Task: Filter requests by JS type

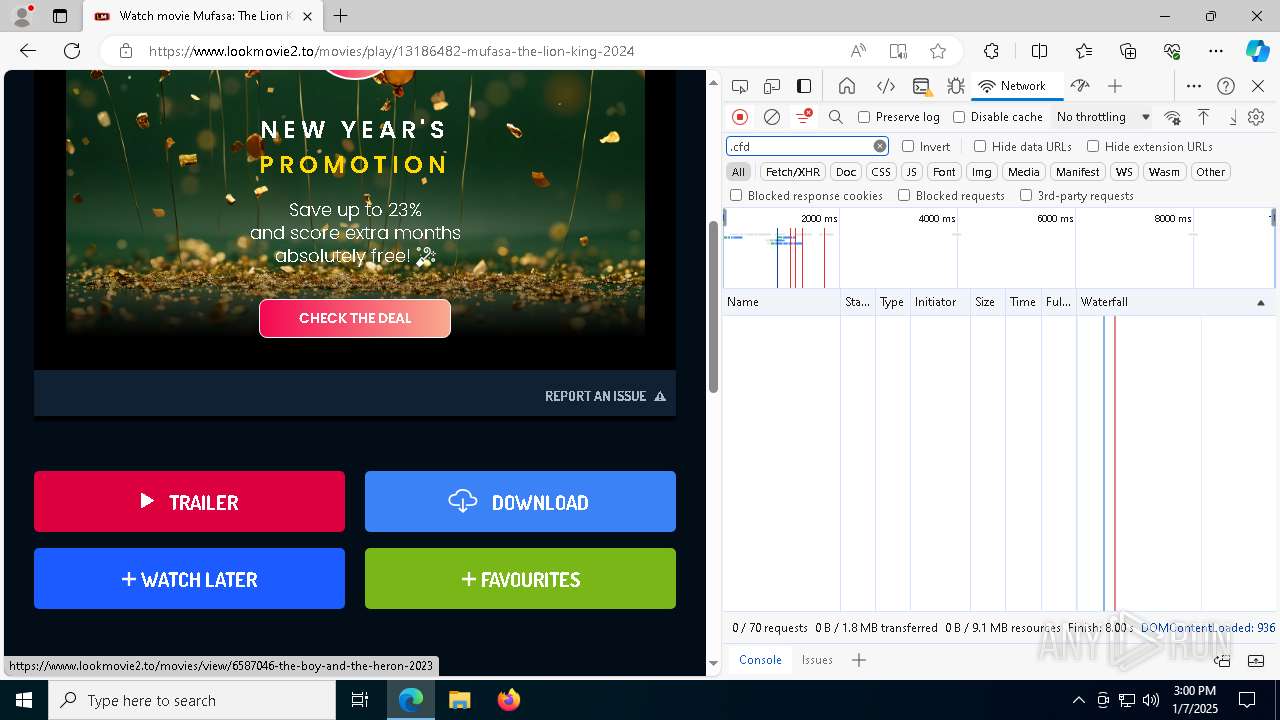Action: point(911,172)
